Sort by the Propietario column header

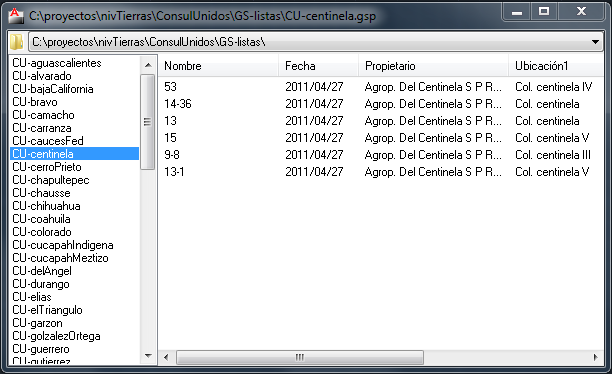[x=433, y=66]
